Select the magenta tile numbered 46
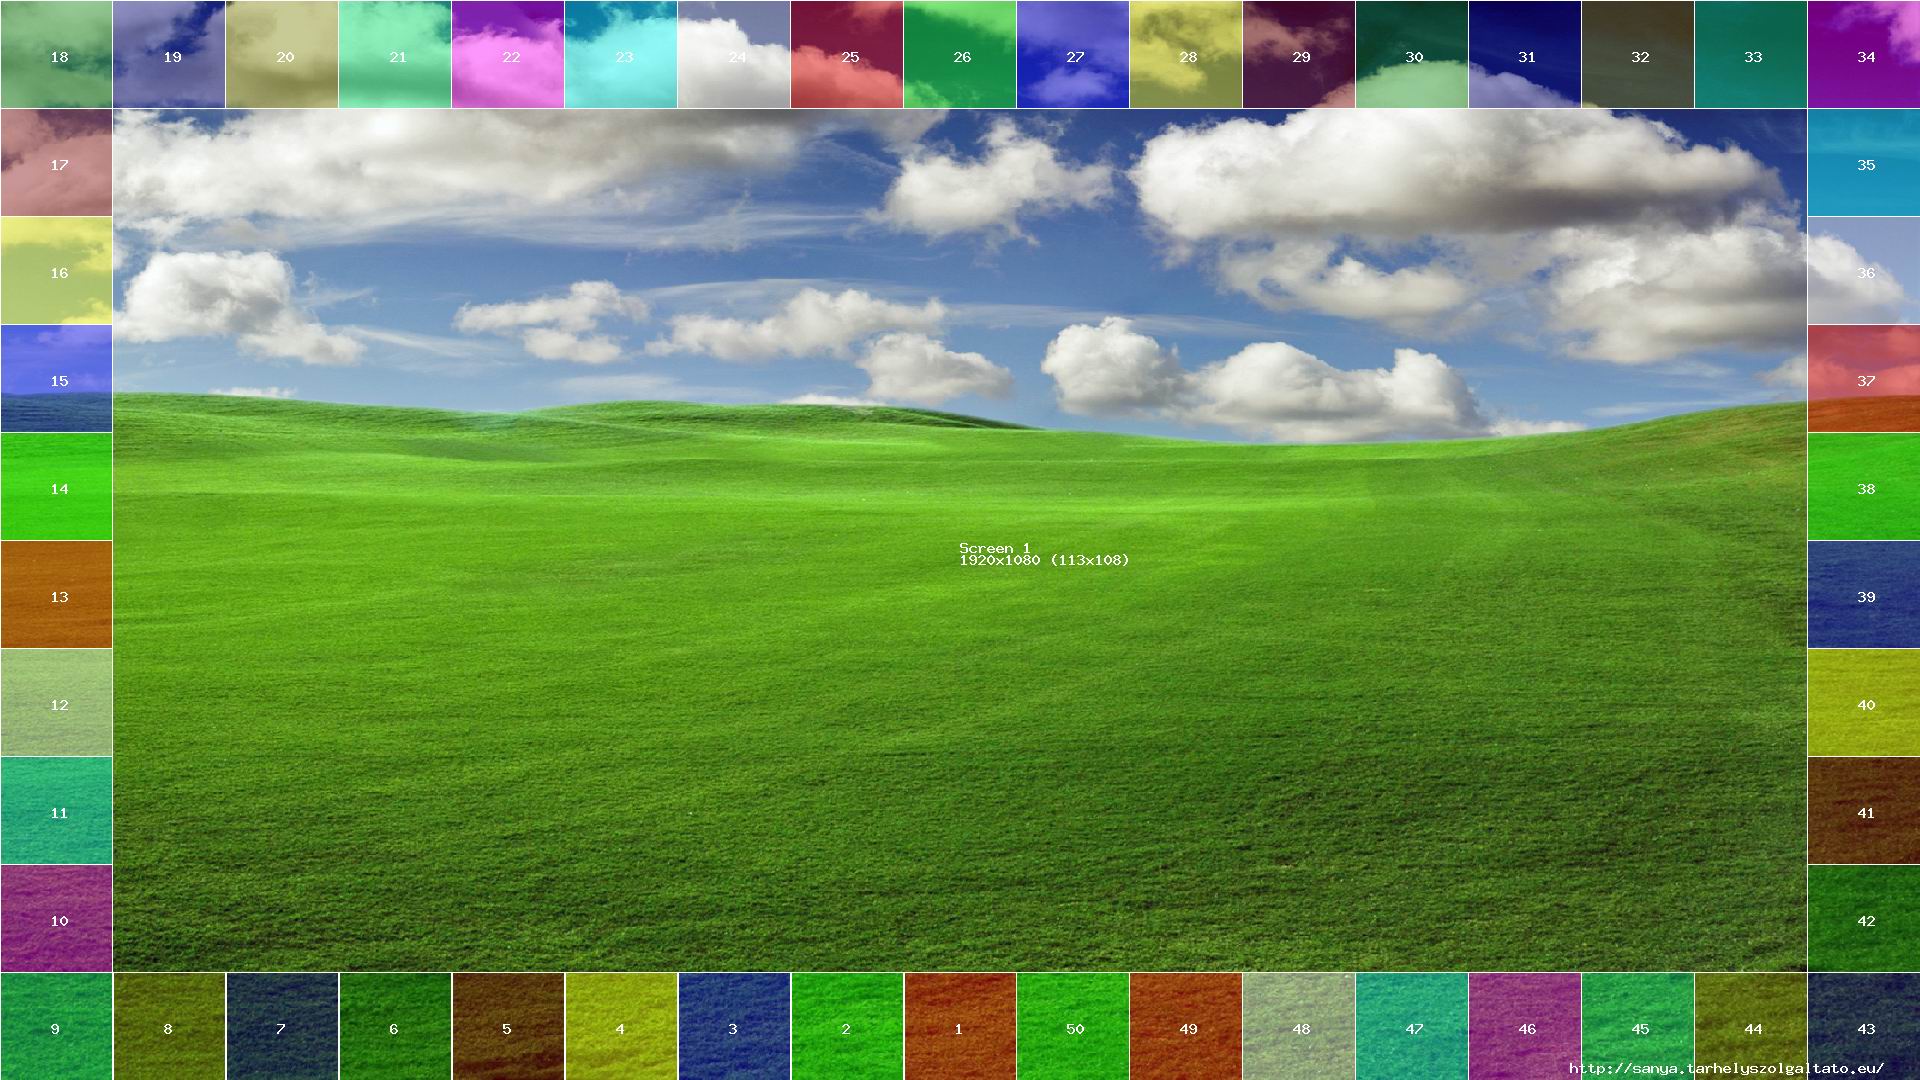 point(1525,1026)
